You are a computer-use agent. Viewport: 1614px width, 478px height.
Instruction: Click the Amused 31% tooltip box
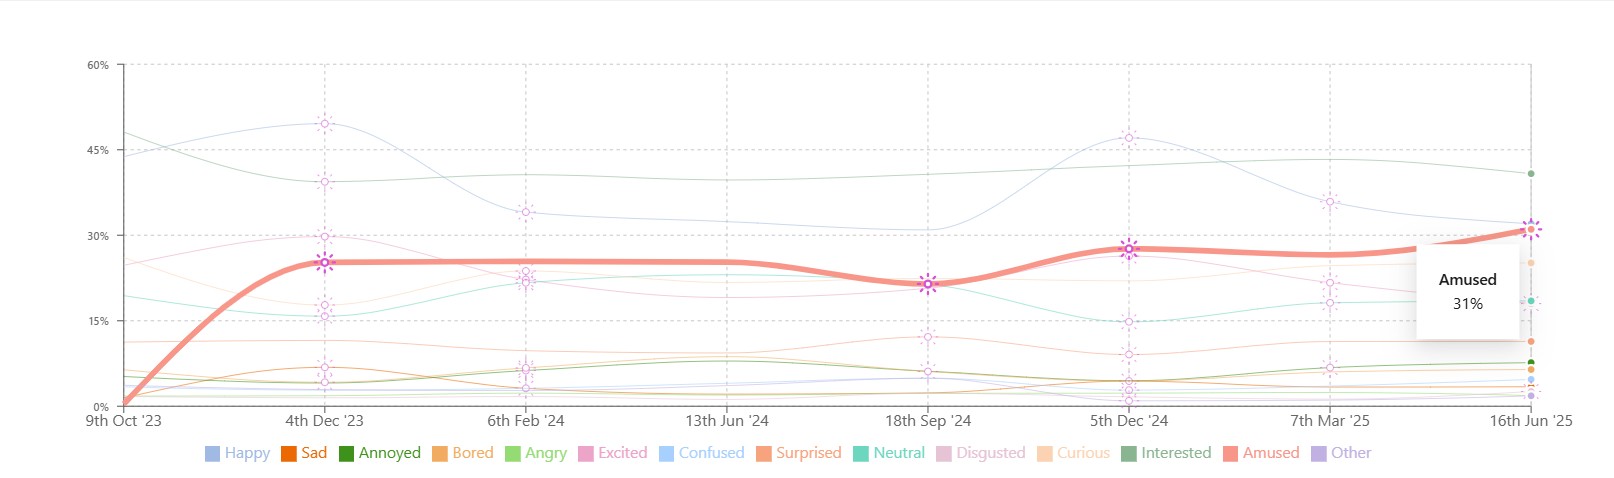[x=1467, y=292]
